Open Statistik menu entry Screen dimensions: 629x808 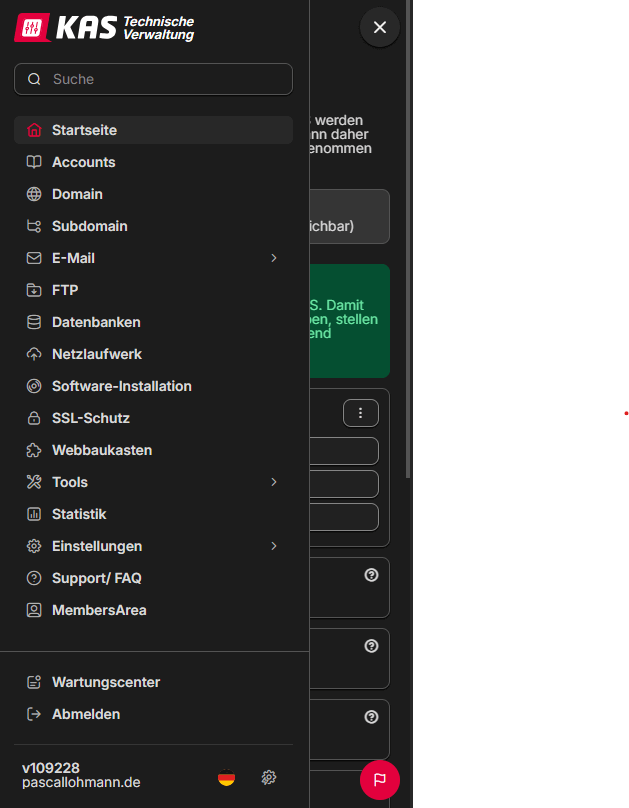[154, 514]
